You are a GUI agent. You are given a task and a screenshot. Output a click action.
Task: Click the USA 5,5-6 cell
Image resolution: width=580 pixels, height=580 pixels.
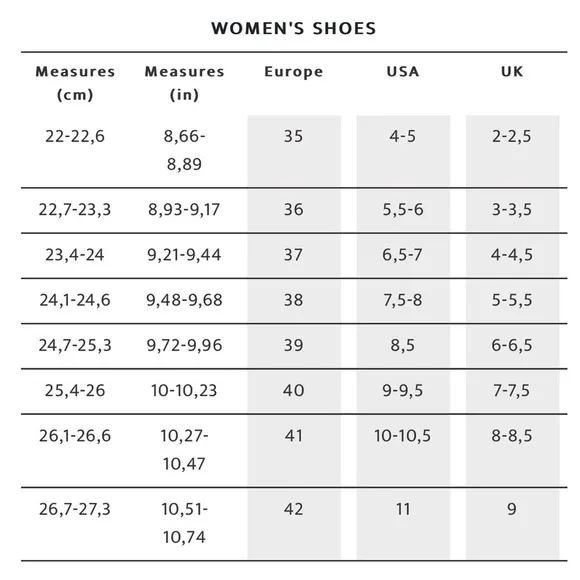coord(403,210)
